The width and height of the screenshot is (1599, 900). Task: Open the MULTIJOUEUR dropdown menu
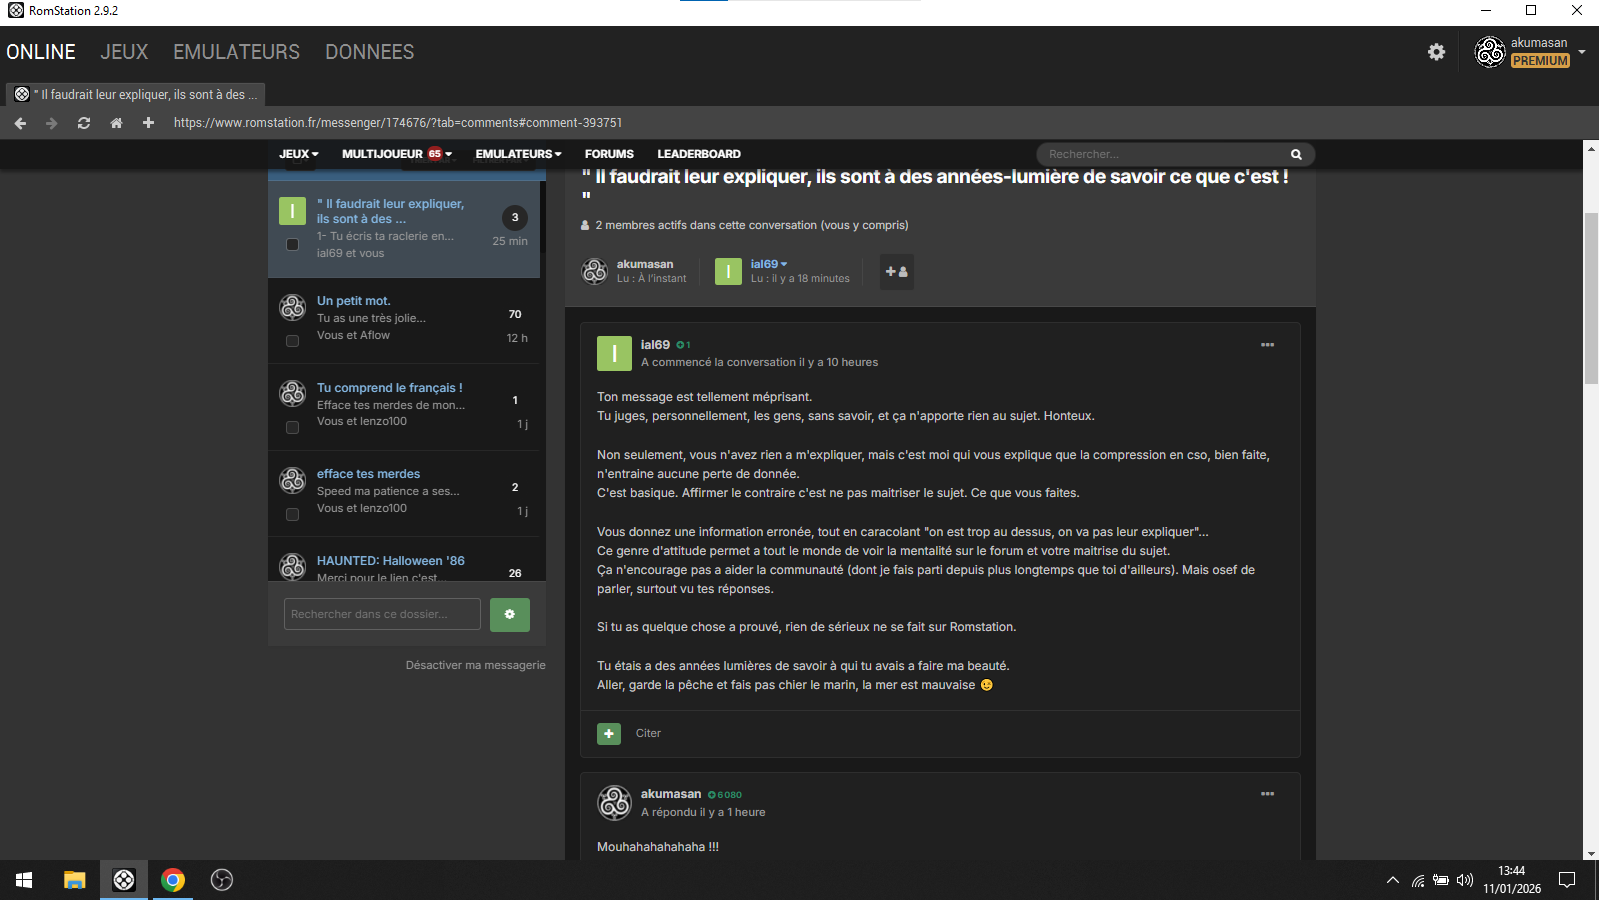point(396,154)
